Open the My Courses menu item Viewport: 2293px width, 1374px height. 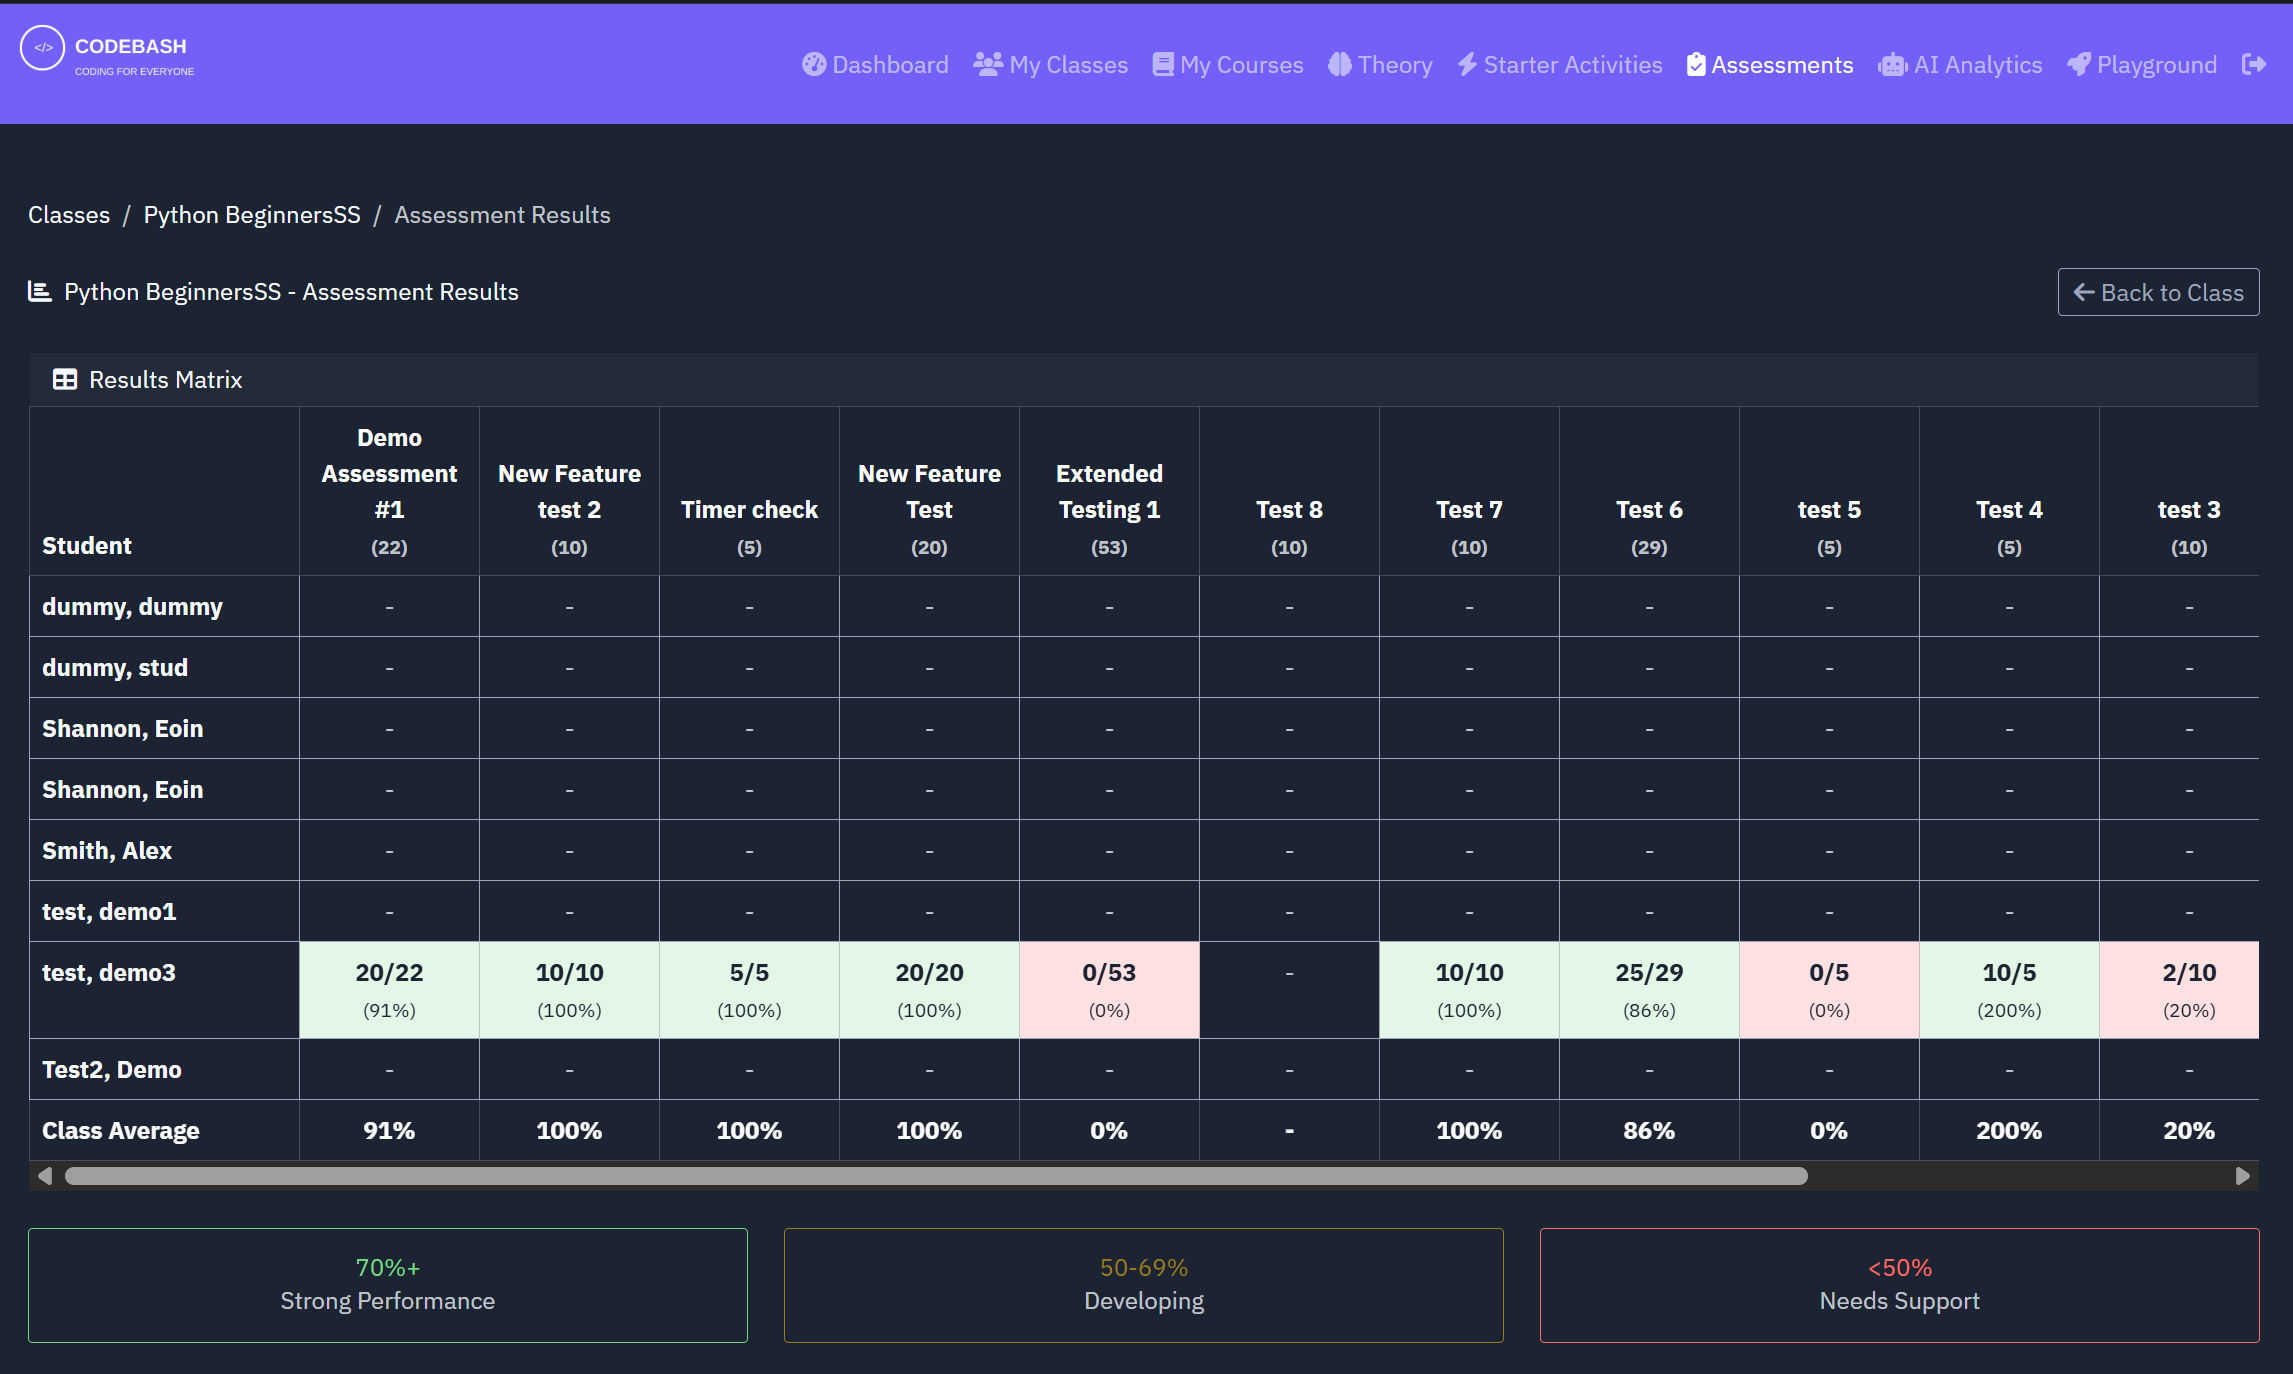1228,65
